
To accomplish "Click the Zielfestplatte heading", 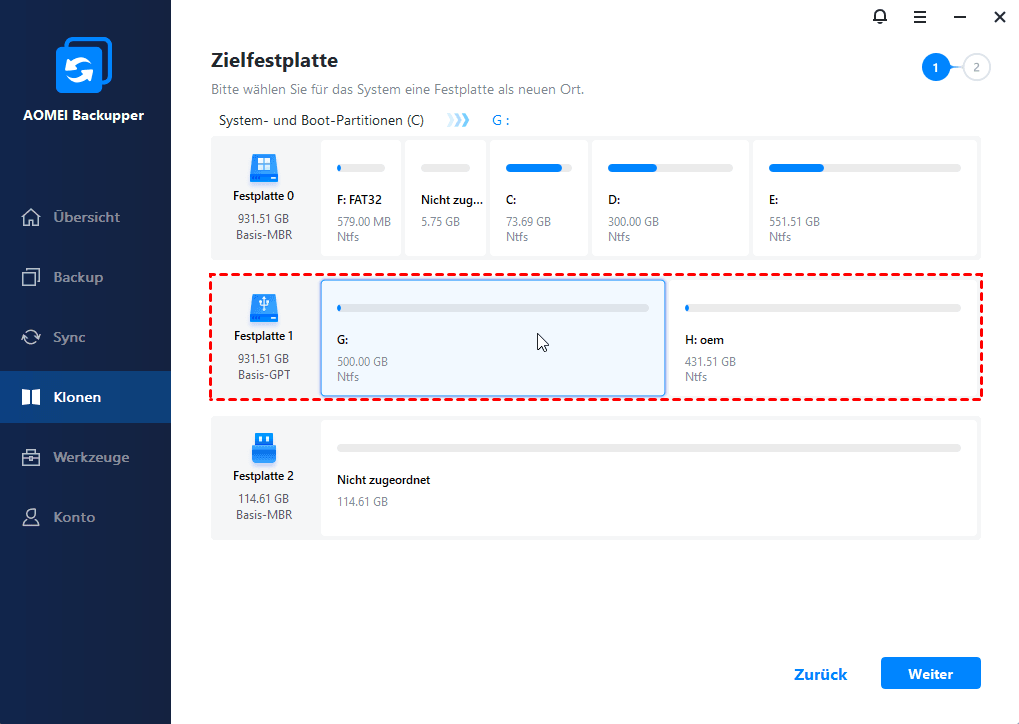I will pyautogui.click(x=274, y=60).
